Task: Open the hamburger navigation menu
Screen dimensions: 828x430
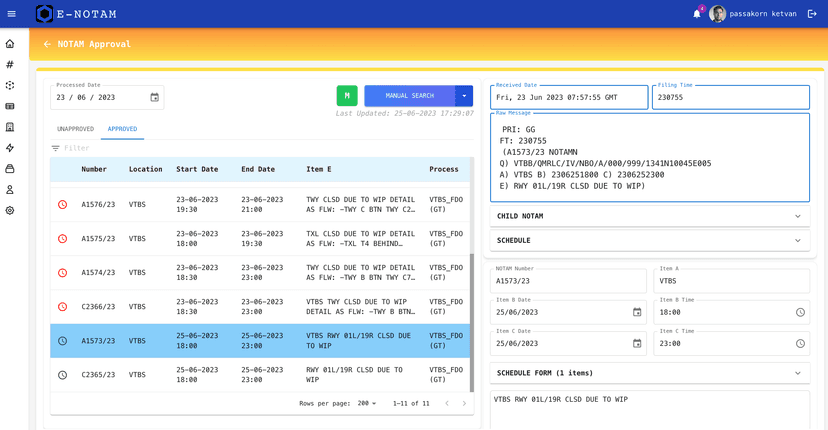Action: pyautogui.click(x=12, y=14)
